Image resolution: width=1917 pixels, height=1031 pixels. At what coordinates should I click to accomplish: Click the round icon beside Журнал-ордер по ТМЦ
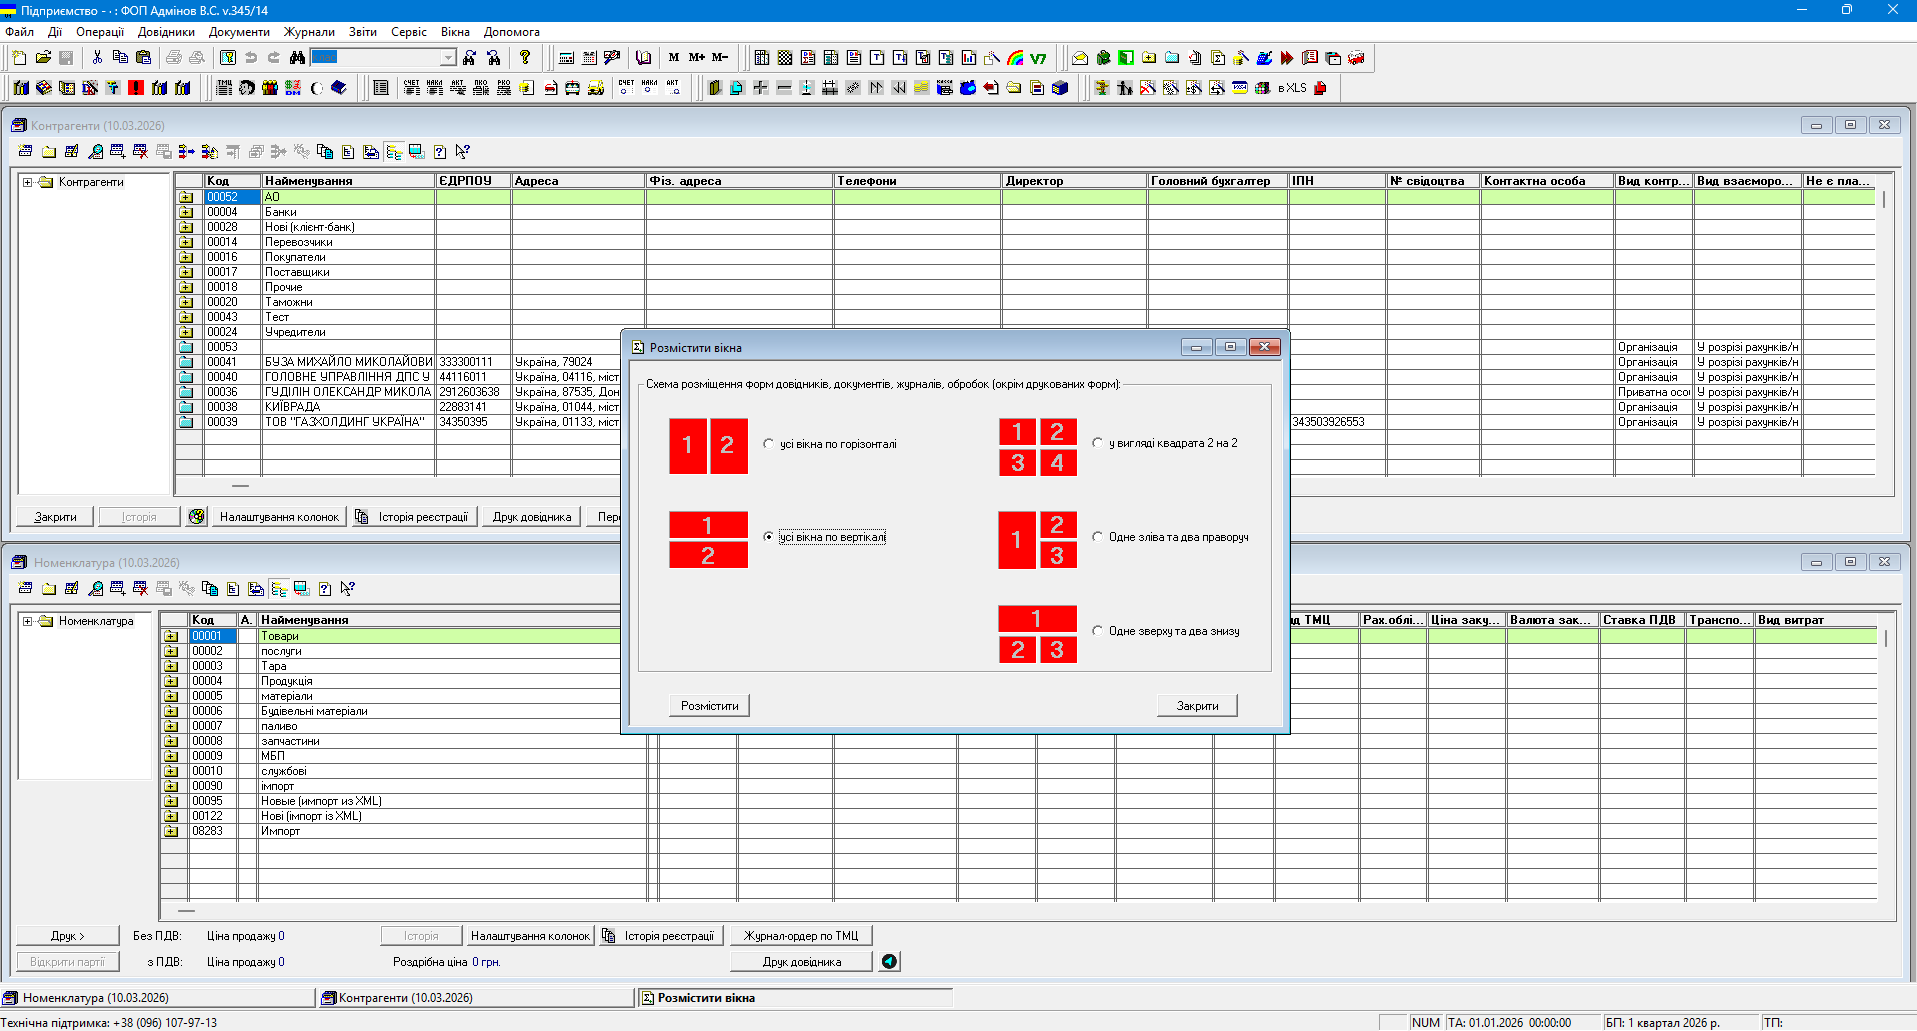(889, 961)
